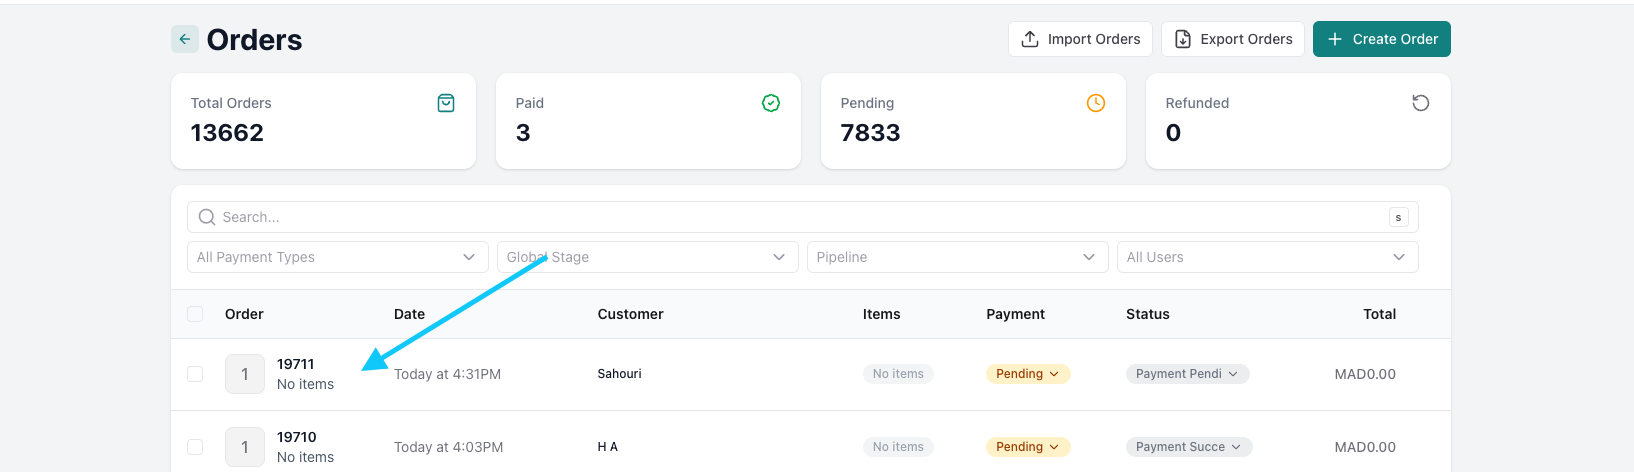Open Payment Succe status menu for order 19710
Image resolution: width=1634 pixels, height=472 pixels.
point(1188,447)
